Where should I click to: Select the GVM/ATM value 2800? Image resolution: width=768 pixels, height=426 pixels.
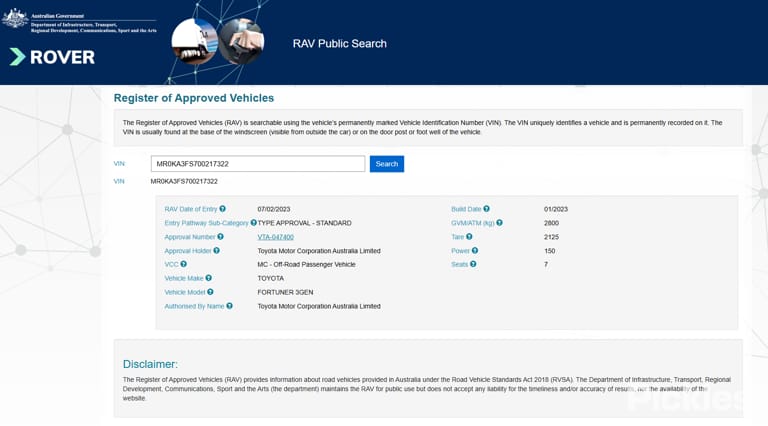click(551, 223)
